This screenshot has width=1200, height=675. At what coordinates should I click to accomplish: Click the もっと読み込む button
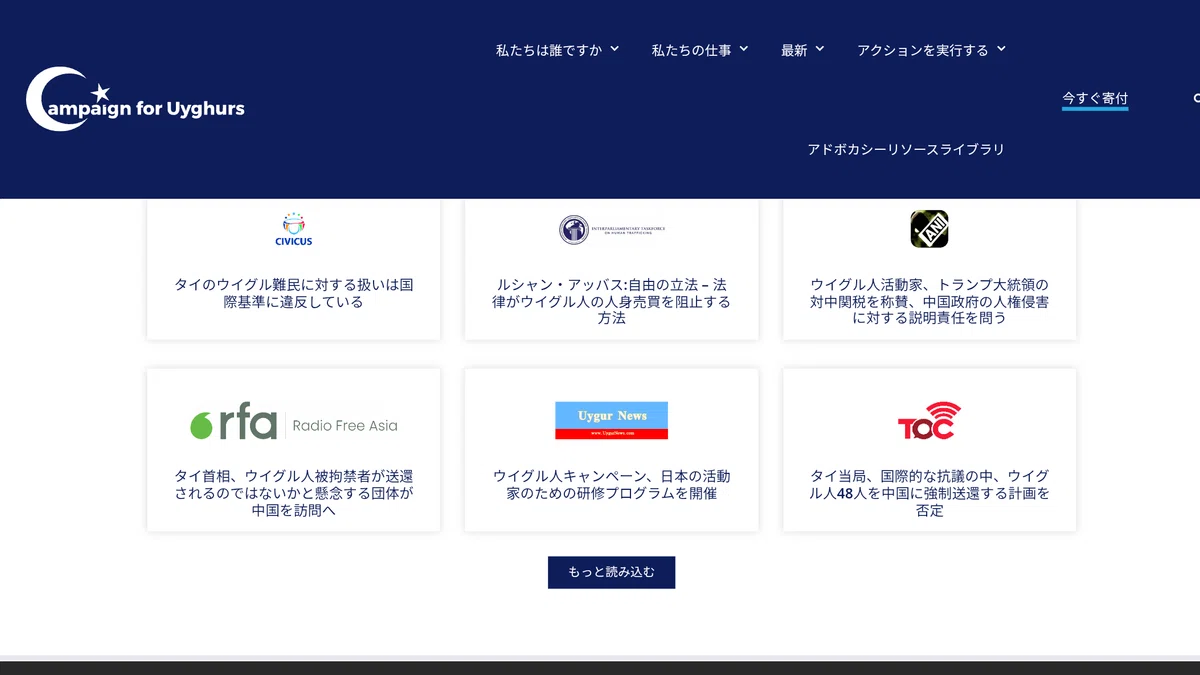coord(611,572)
